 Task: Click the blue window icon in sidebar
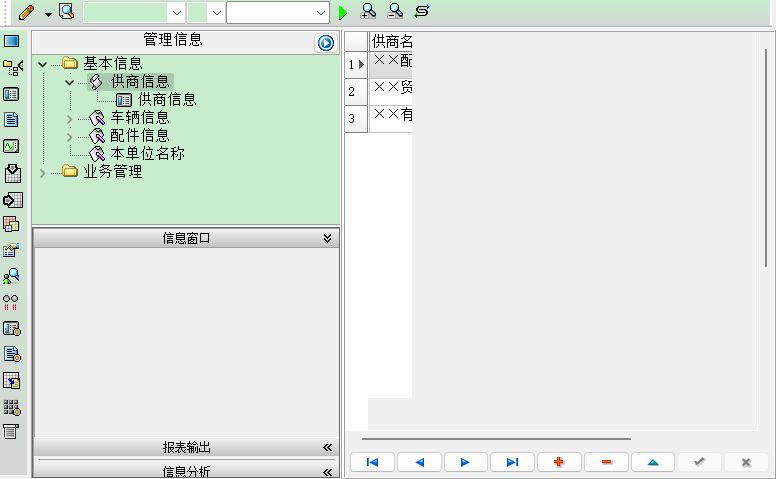(x=11, y=41)
